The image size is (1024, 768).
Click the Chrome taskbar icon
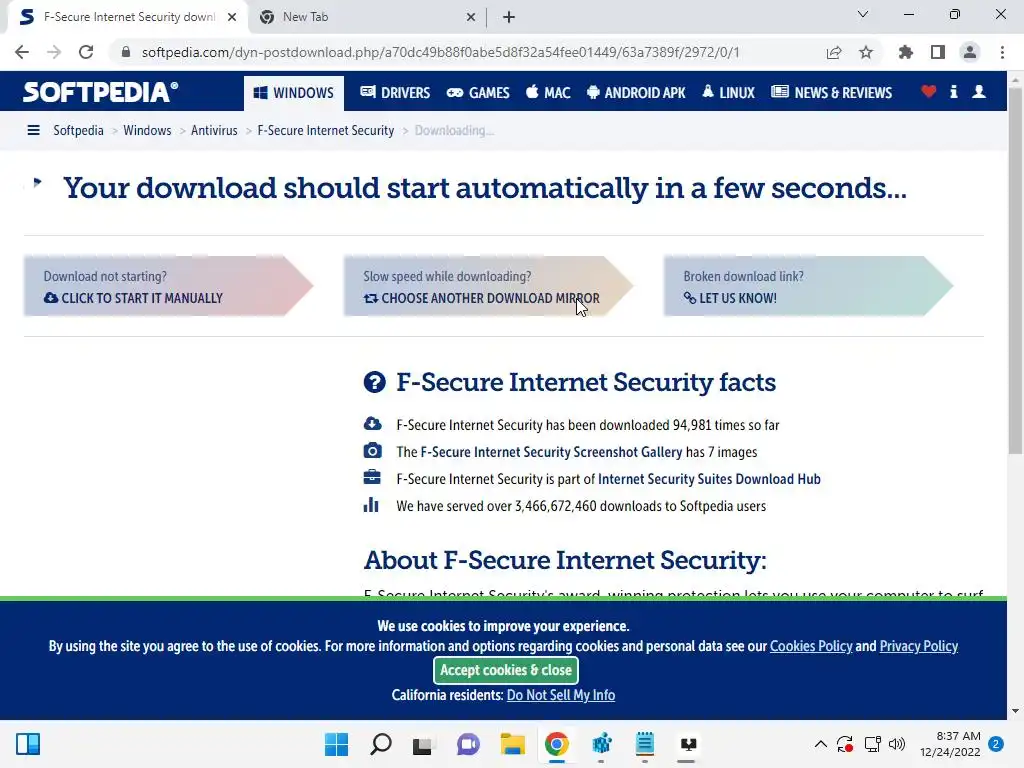coord(556,744)
